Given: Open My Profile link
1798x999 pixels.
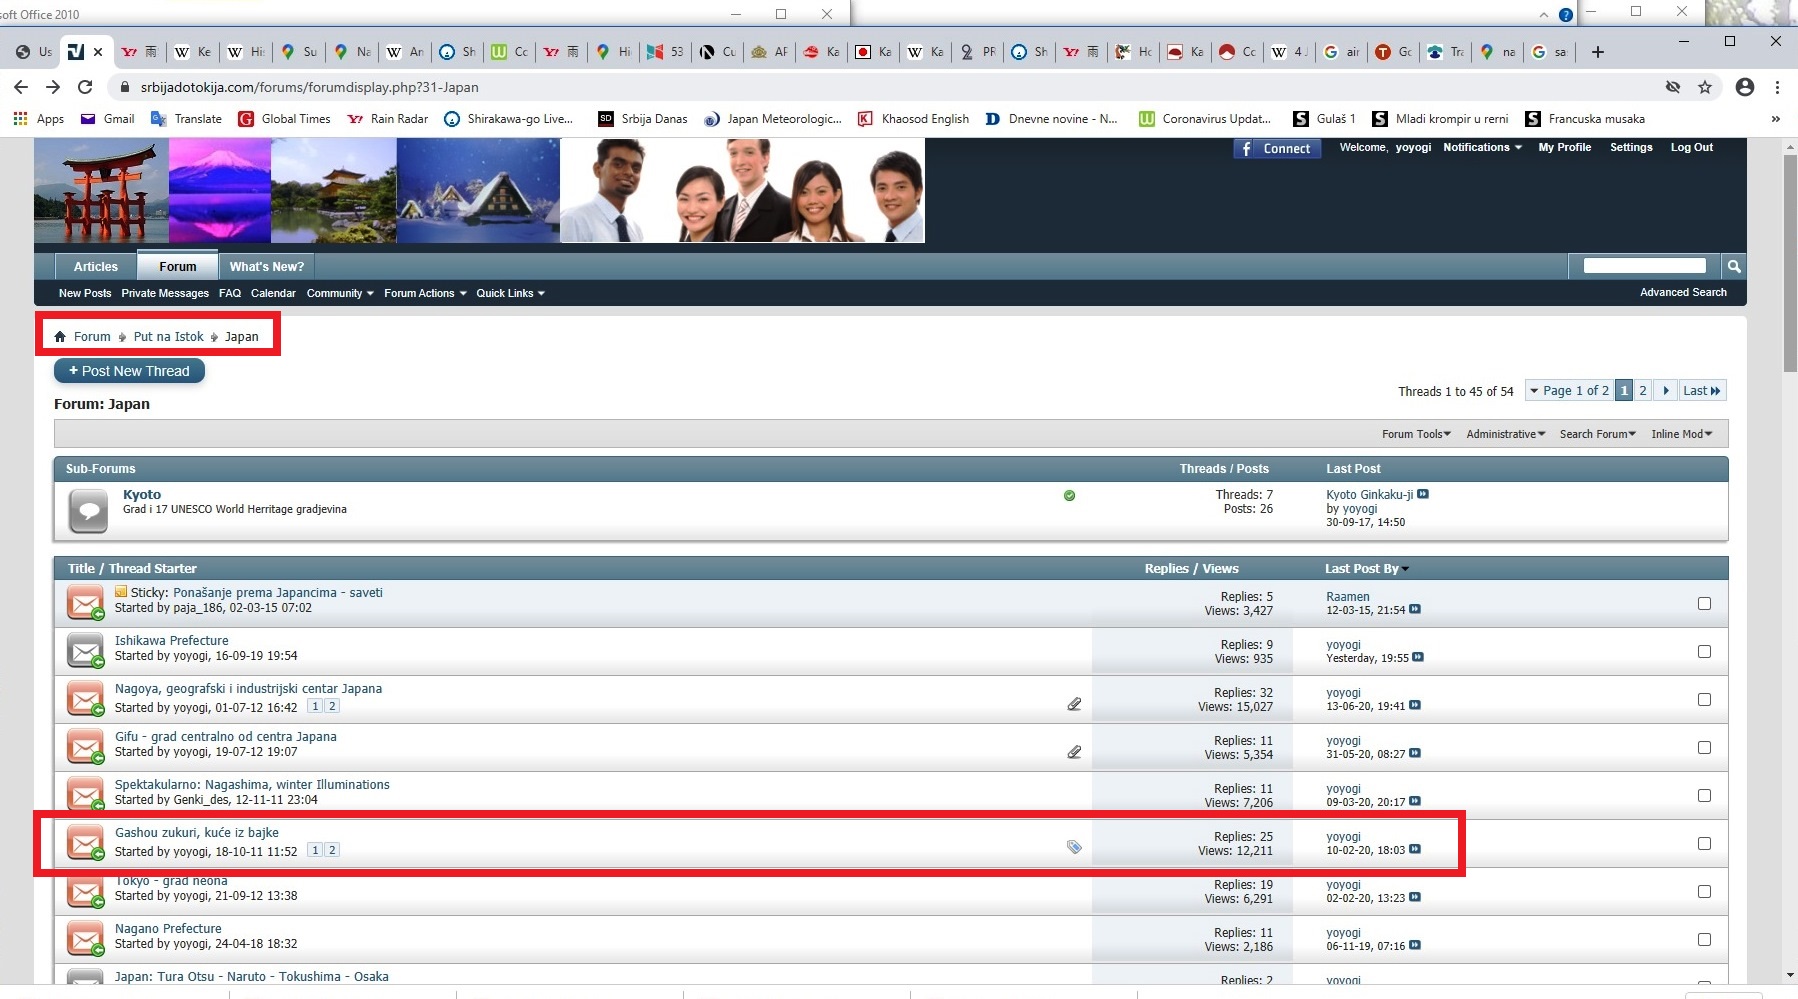Looking at the screenshot, I should pos(1564,147).
